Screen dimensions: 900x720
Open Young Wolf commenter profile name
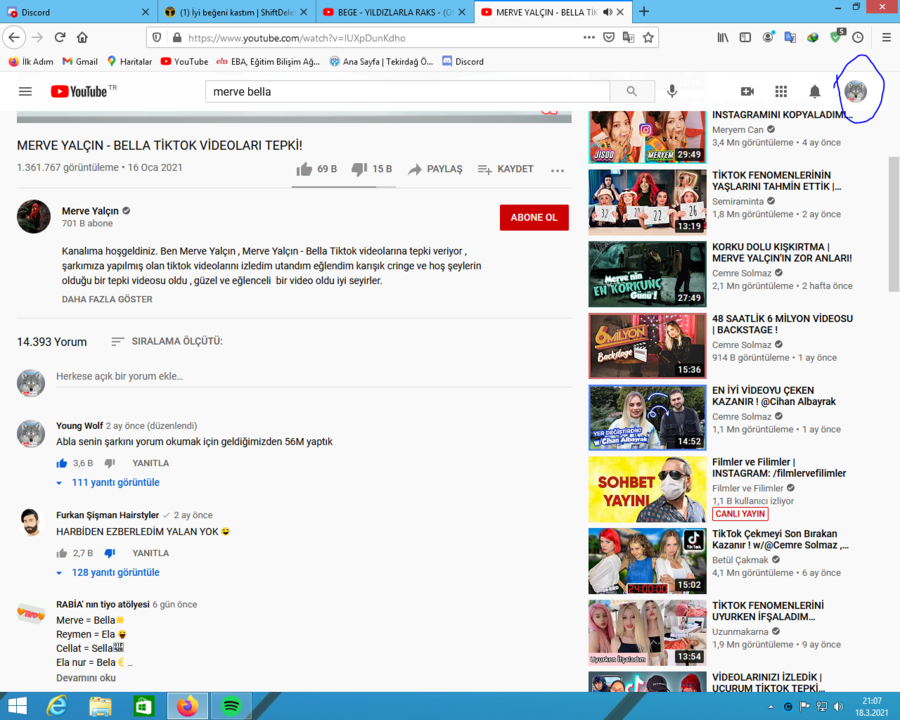(79, 425)
